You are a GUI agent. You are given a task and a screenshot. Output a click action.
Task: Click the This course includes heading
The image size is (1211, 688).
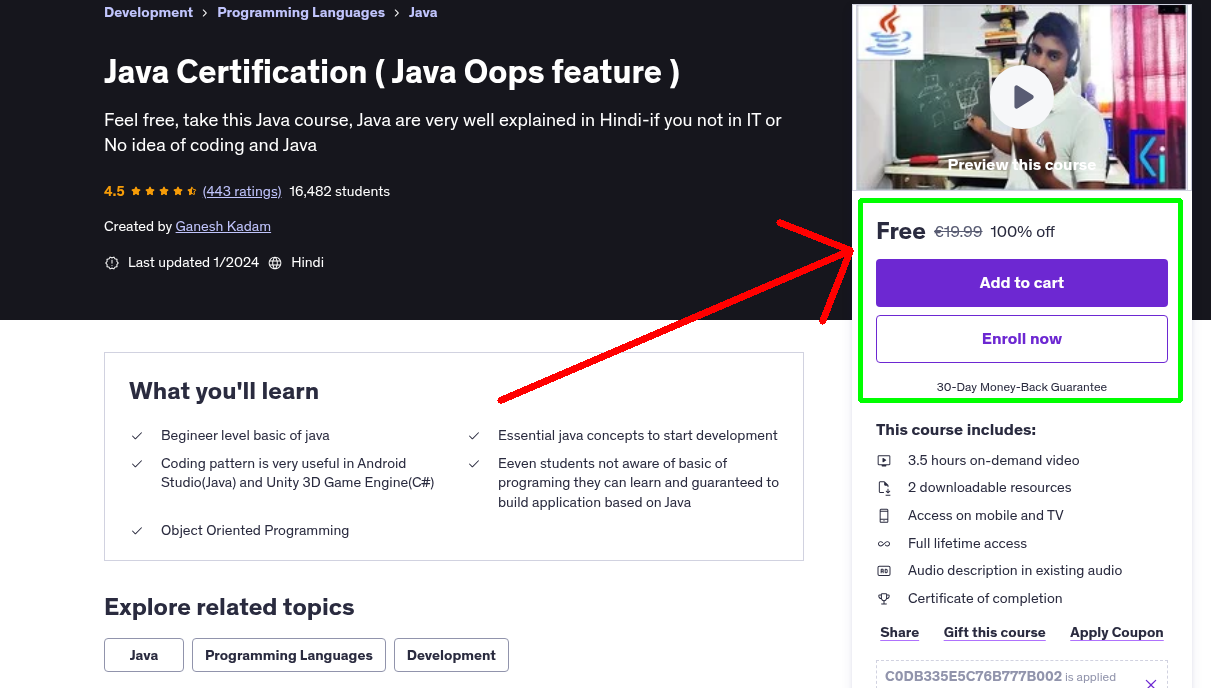pos(956,430)
